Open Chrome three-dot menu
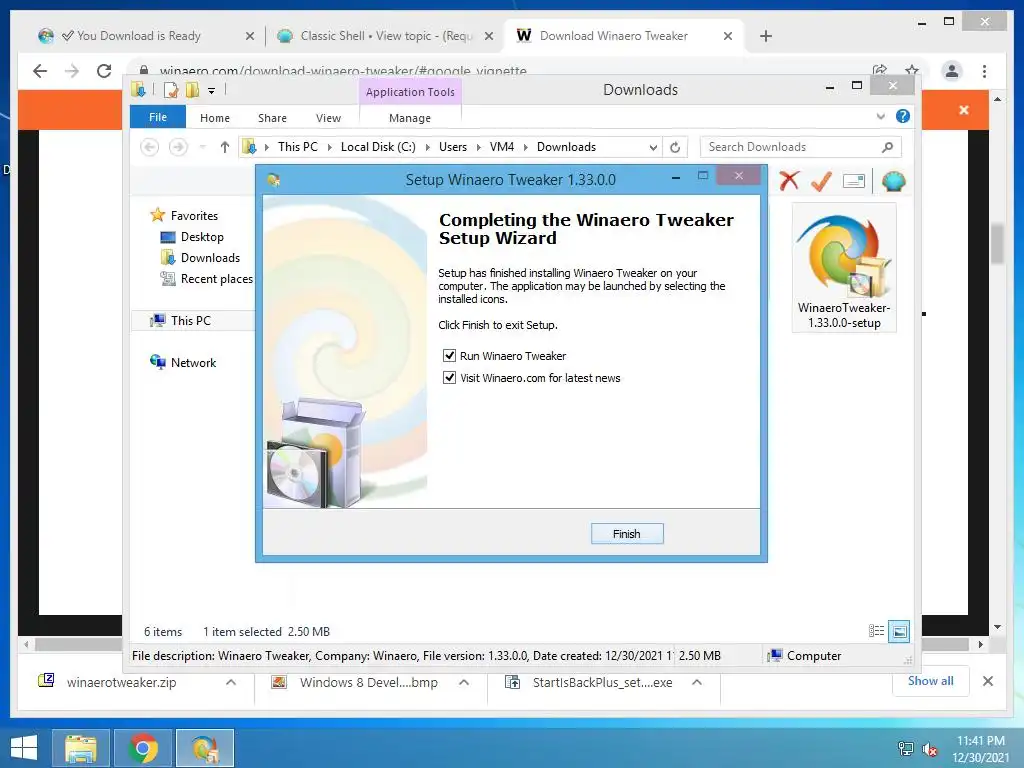Viewport: 1024px width, 768px height. [x=984, y=71]
